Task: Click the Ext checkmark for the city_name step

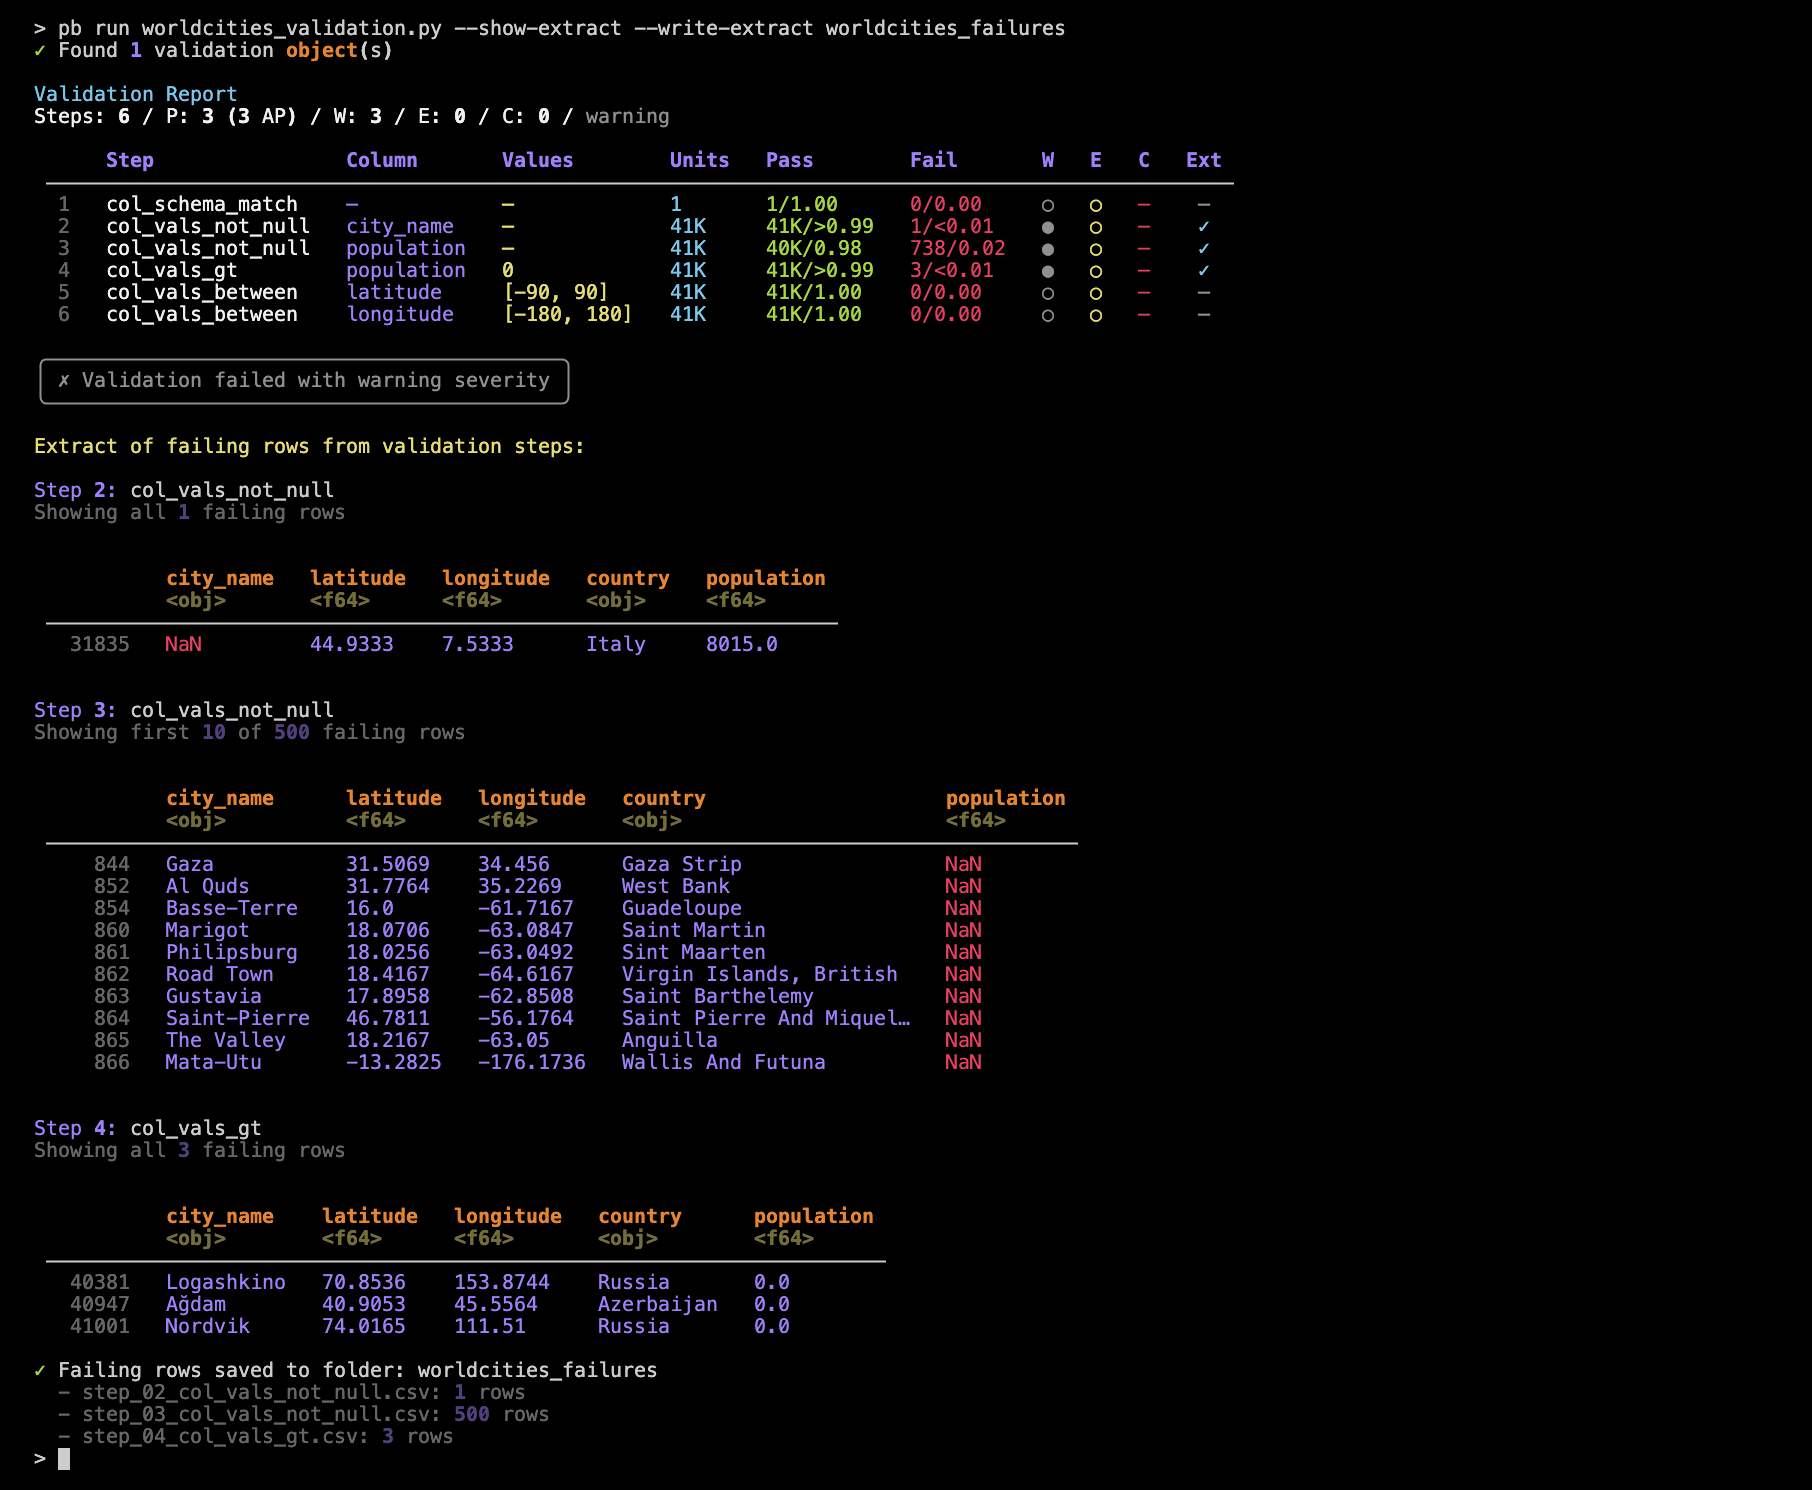Action: 1203,227
